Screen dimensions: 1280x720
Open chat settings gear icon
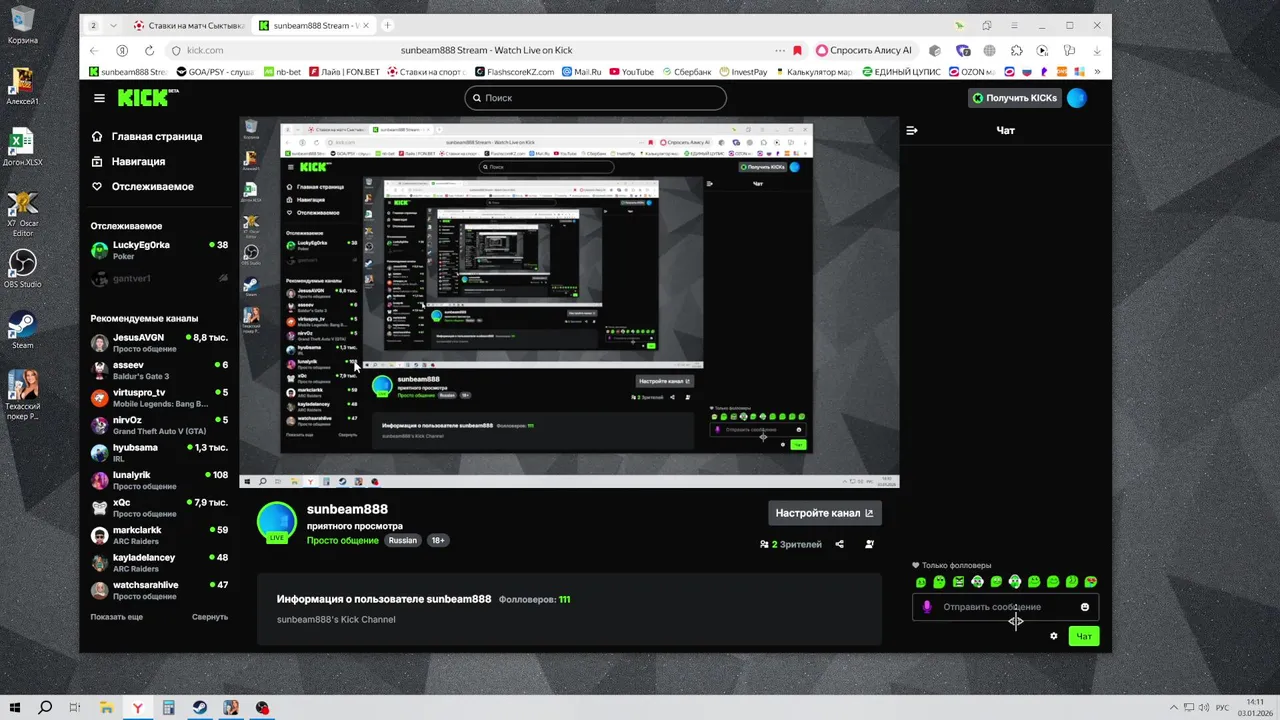pyautogui.click(x=1054, y=635)
